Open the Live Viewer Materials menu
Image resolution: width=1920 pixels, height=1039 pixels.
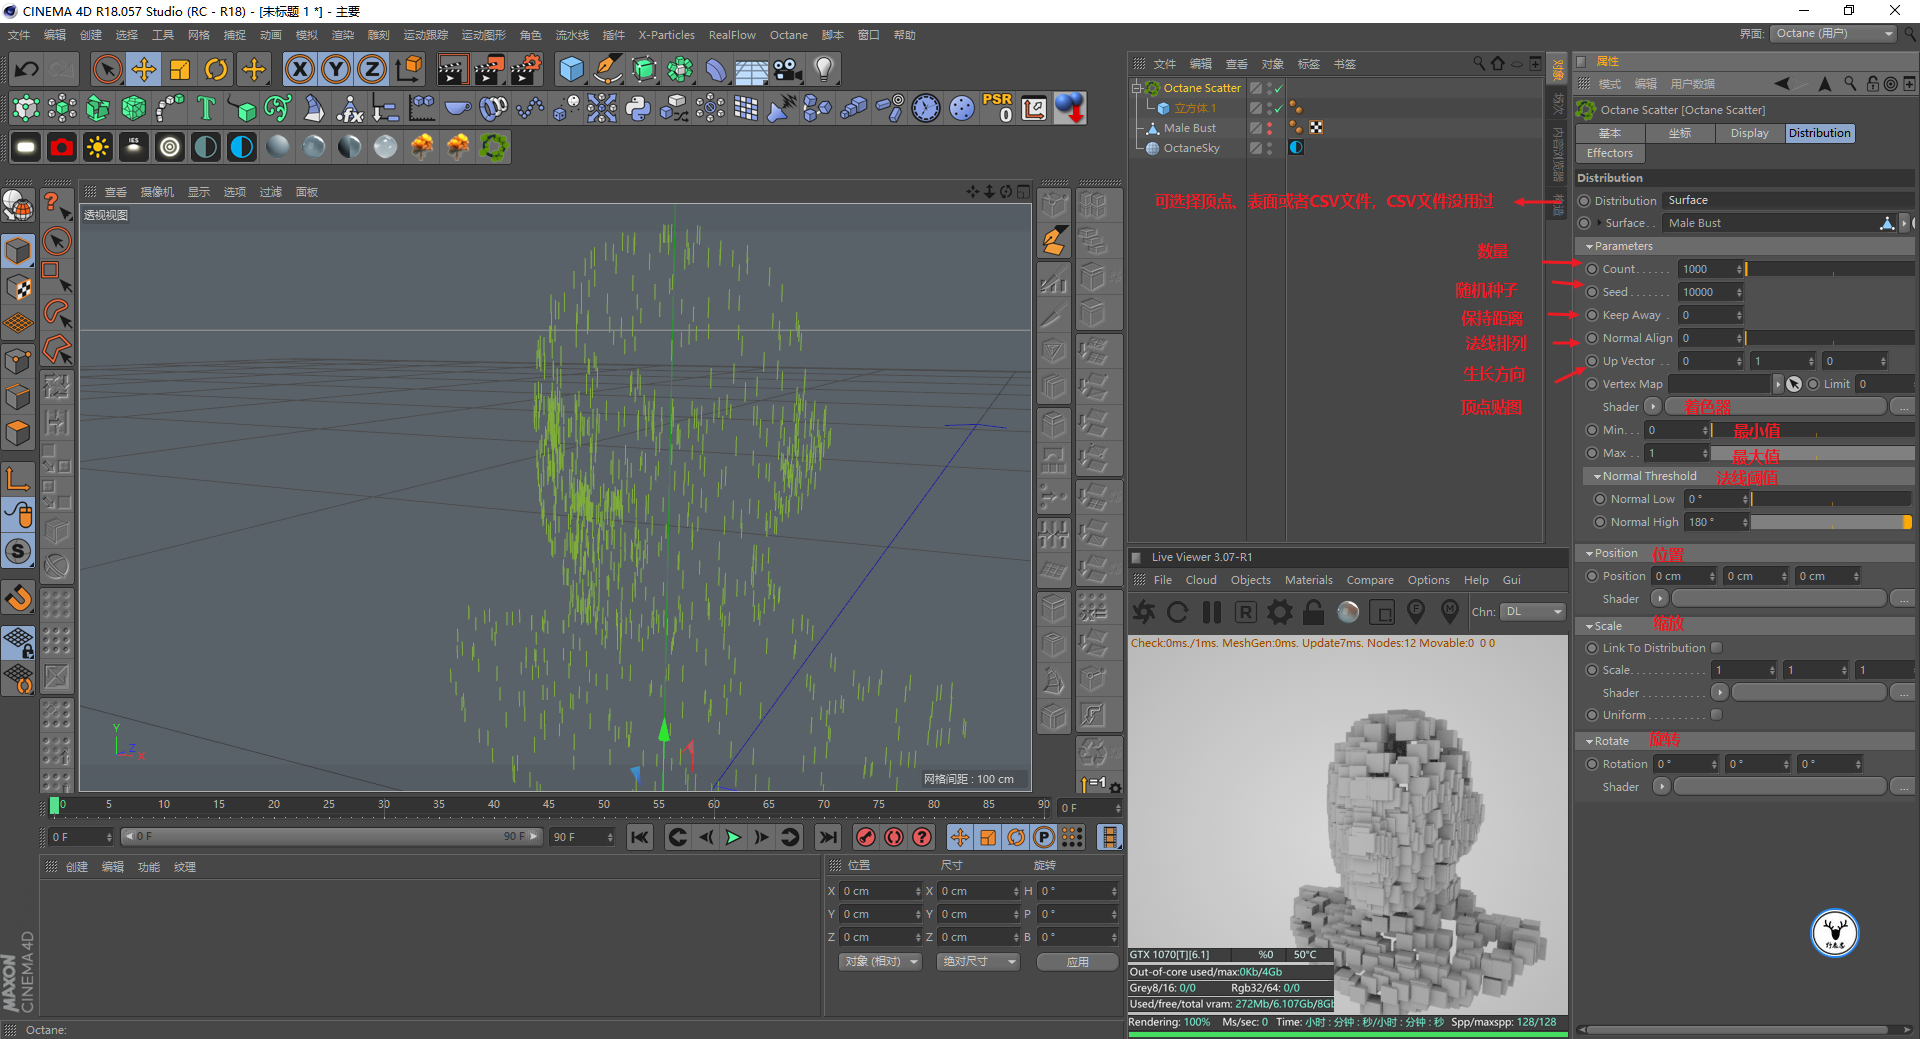[1308, 580]
